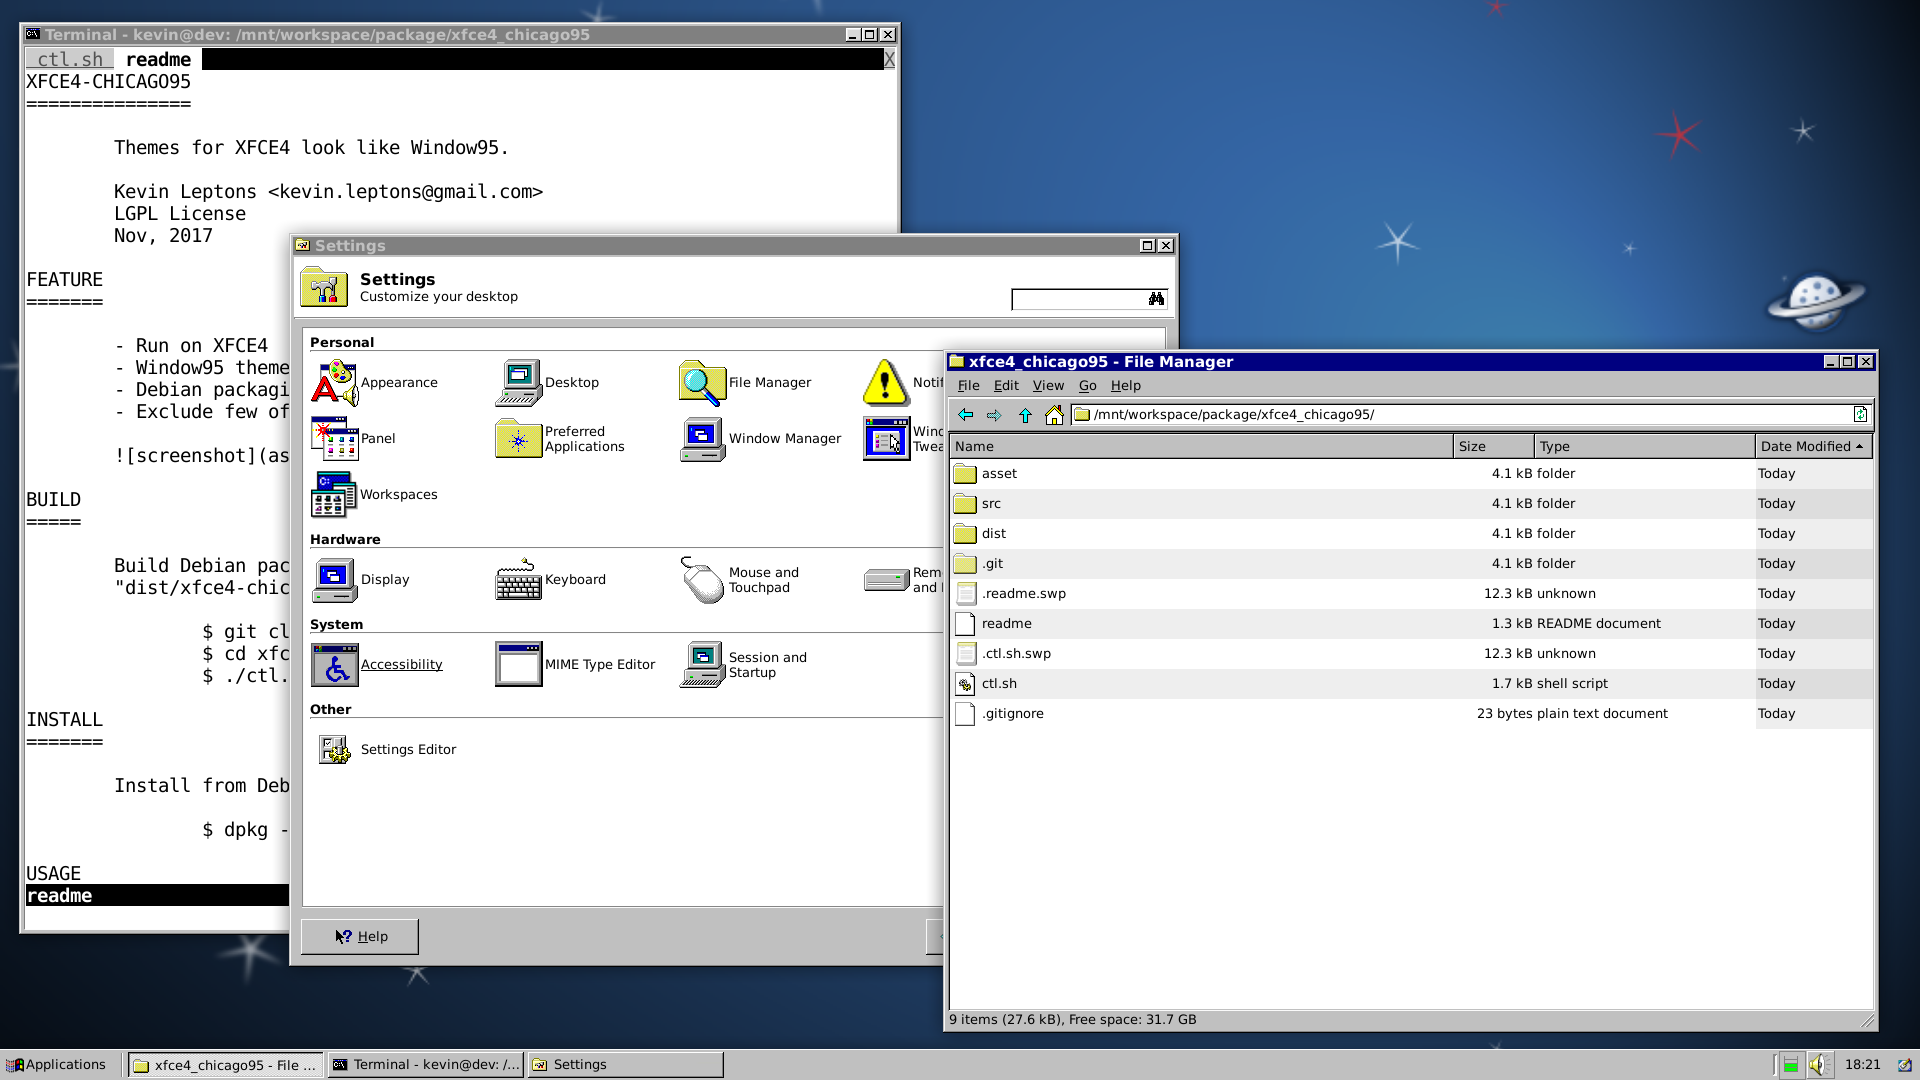Open the MIME Type Editor
Screen dimensions: 1920x1080
click(x=518, y=665)
